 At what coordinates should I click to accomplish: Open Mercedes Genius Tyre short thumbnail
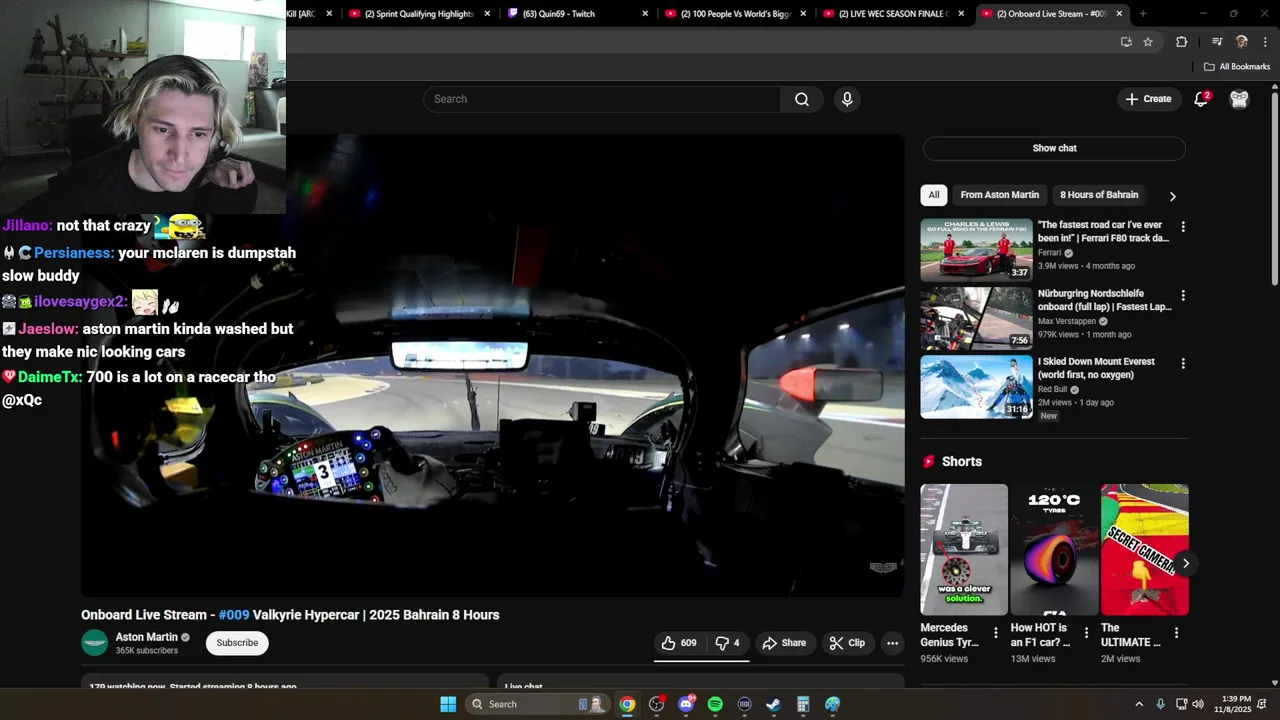pos(964,550)
